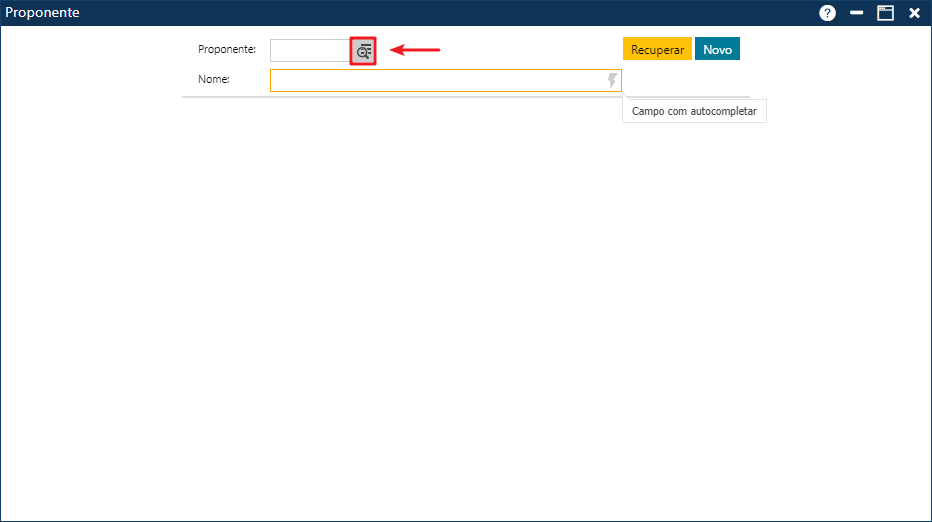Click the red arrow pointing at search icon

[x=415, y=50]
